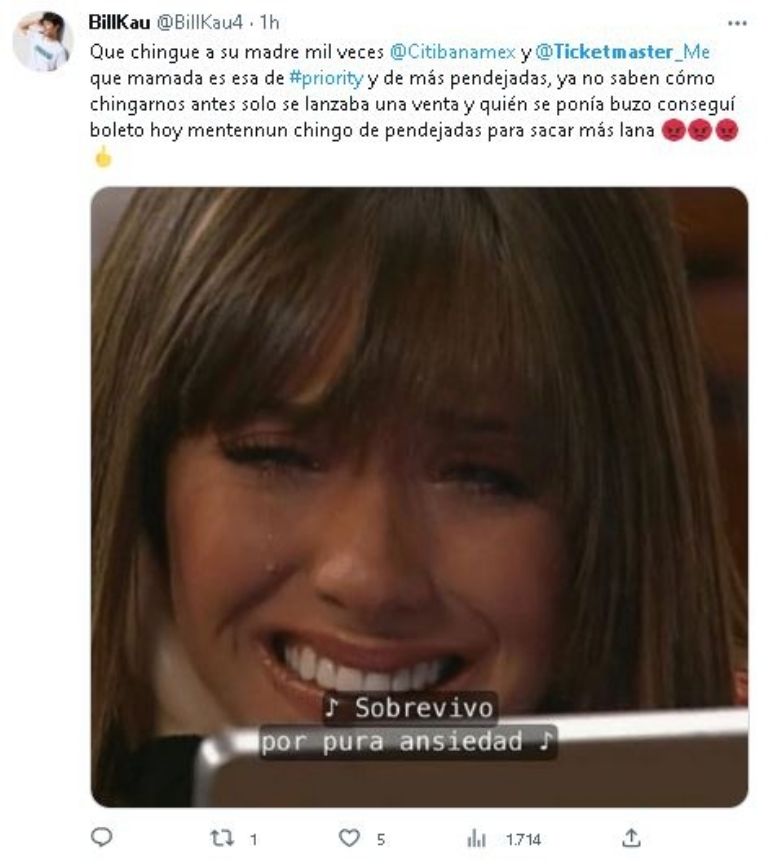Open the view analytics bar chart icon

click(476, 839)
